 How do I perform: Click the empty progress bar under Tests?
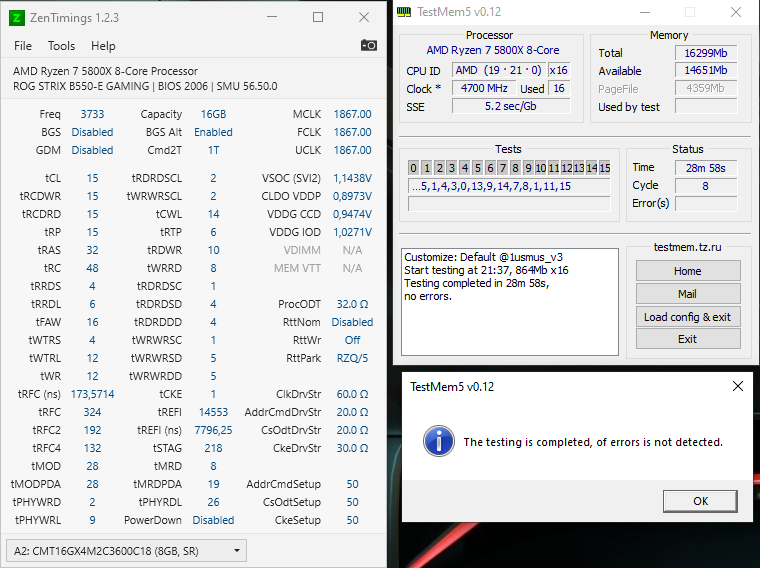pyautogui.click(x=509, y=204)
